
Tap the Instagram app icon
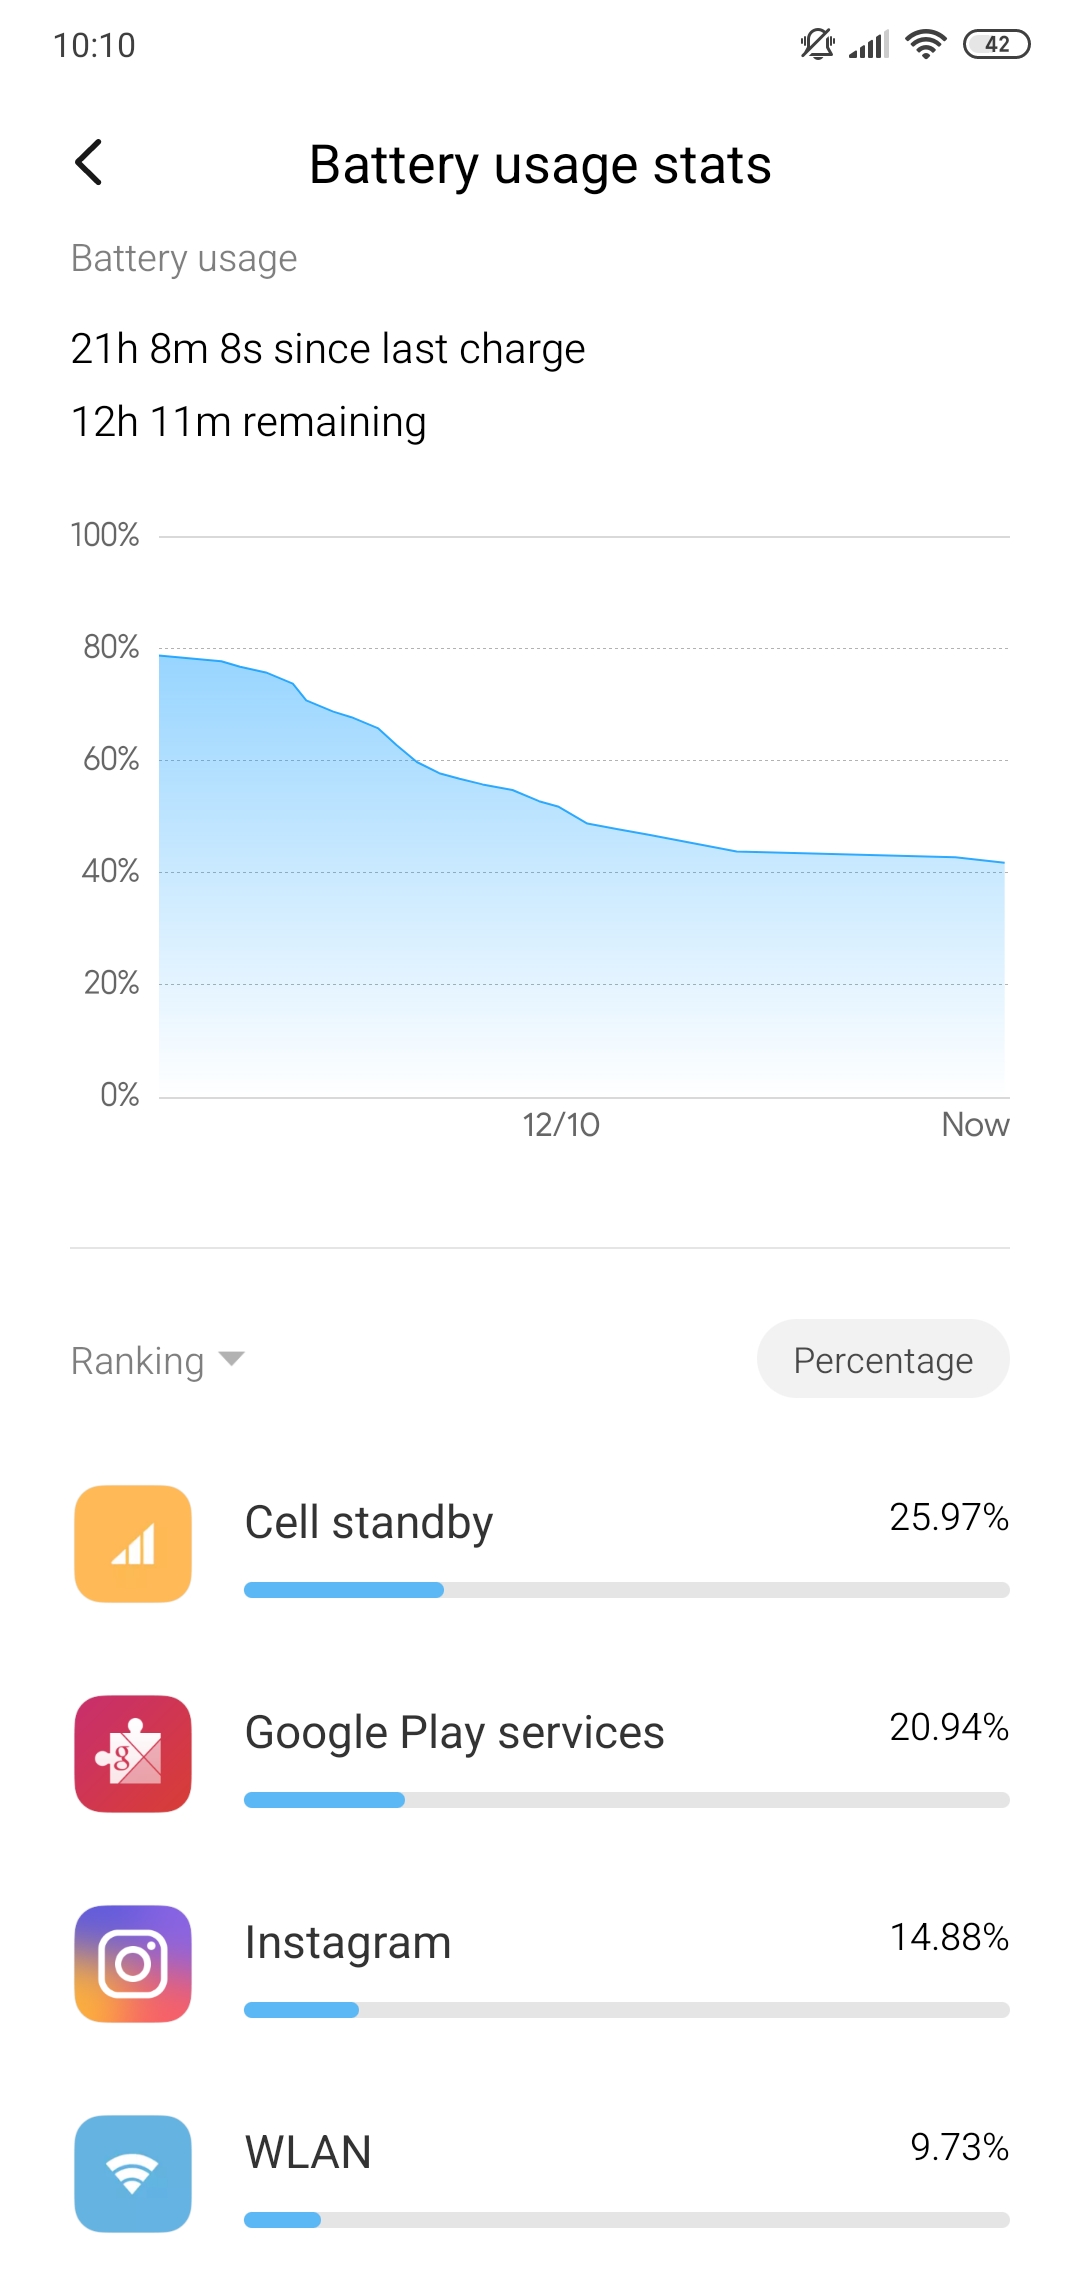(133, 1964)
